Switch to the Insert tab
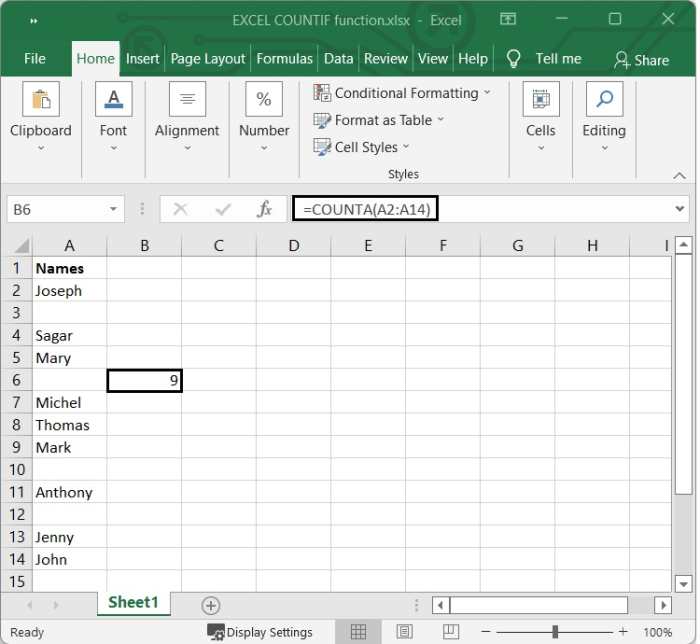Viewport: 700px width, 644px height. 142,59
